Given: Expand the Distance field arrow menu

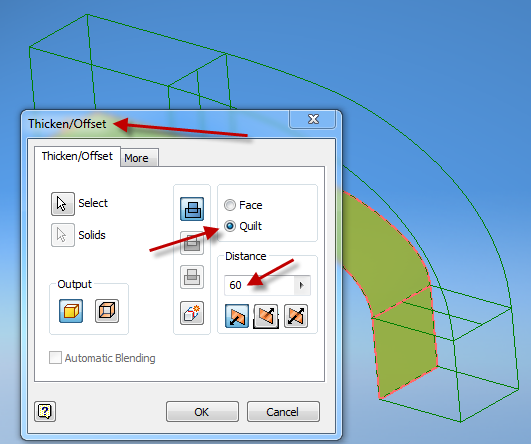Looking at the screenshot, I should 301,285.
